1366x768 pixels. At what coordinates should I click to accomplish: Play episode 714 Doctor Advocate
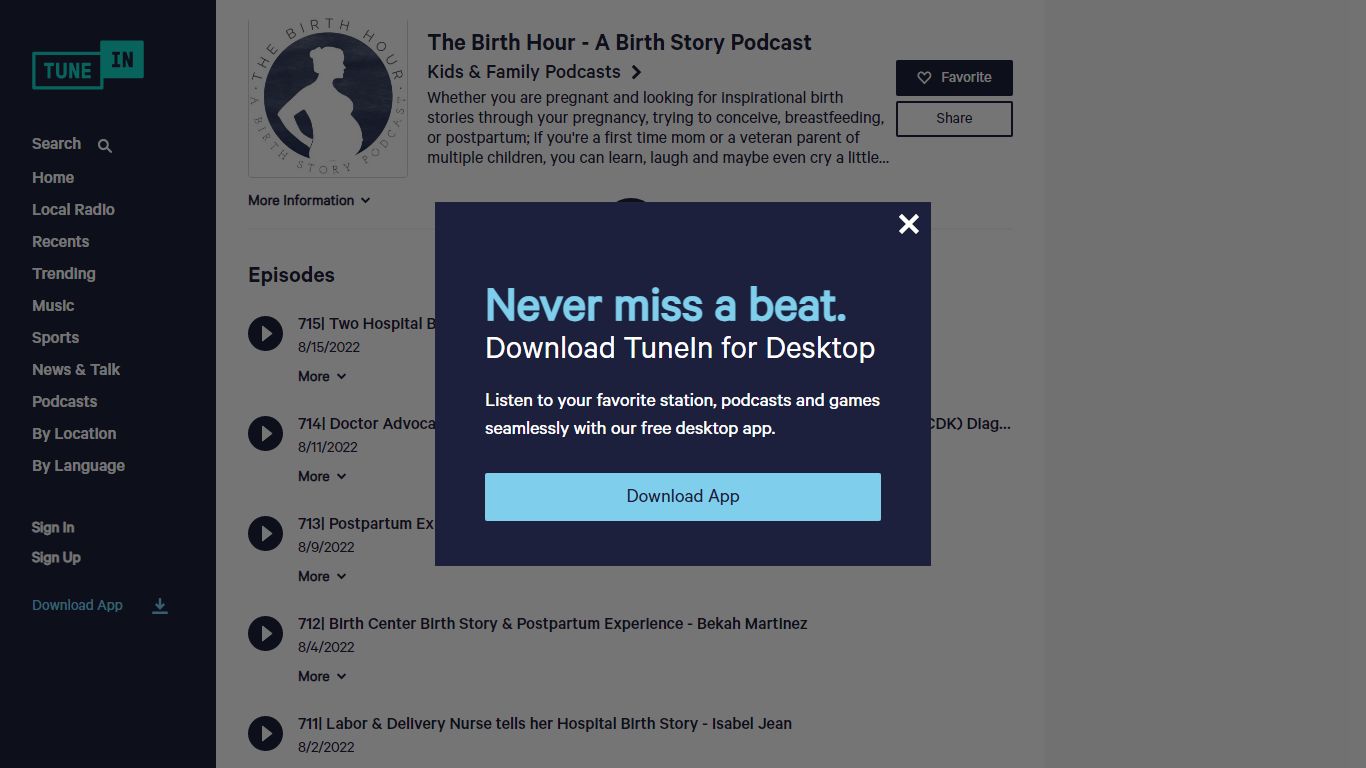tap(265, 434)
